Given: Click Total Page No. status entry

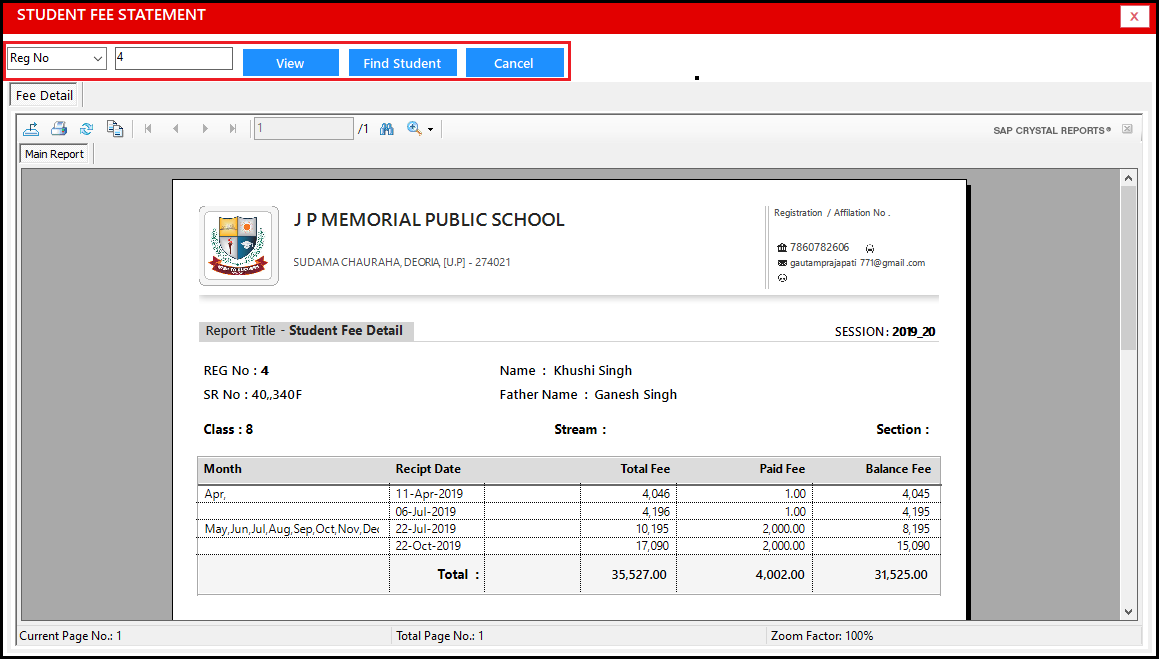Looking at the screenshot, I should pyautogui.click(x=440, y=636).
